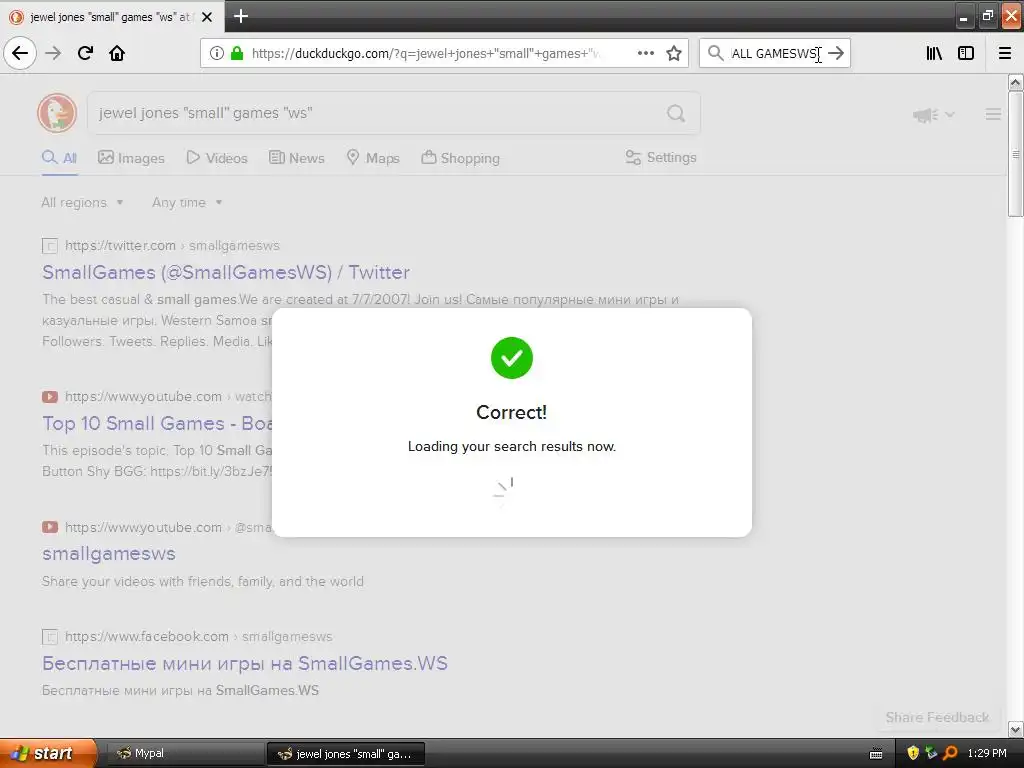Click the Share Feedback button
Screen dimensions: 1024x768
click(937, 717)
